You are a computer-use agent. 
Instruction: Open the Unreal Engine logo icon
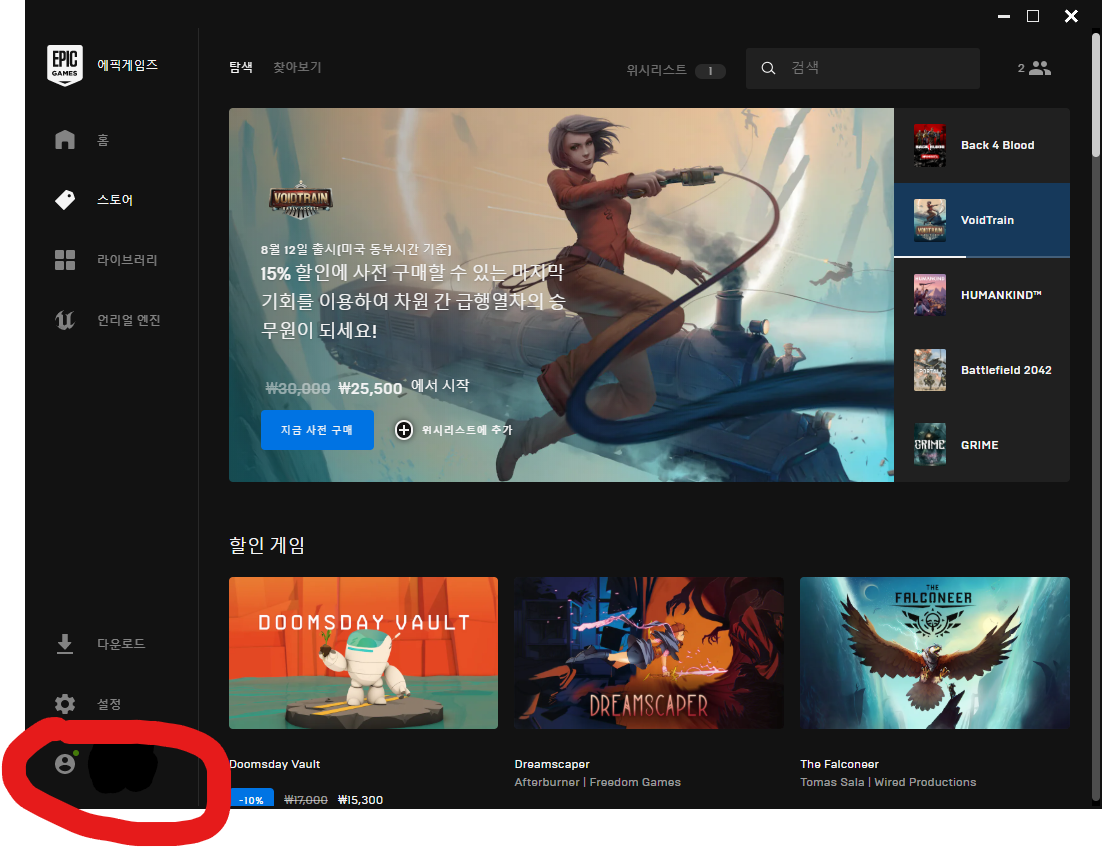tap(65, 320)
